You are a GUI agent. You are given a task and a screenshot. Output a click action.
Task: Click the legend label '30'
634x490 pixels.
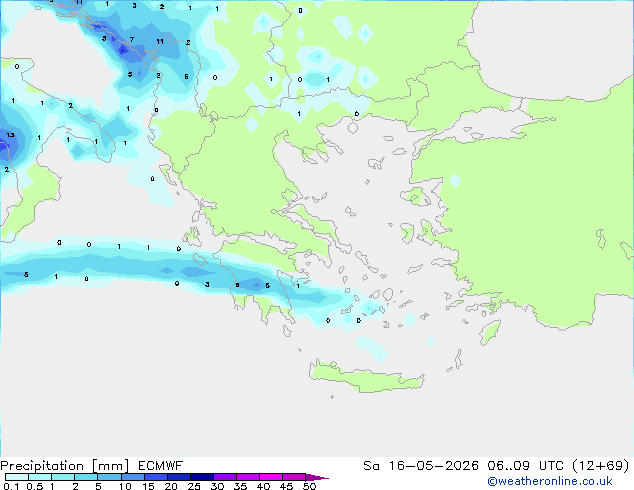click(x=217, y=486)
